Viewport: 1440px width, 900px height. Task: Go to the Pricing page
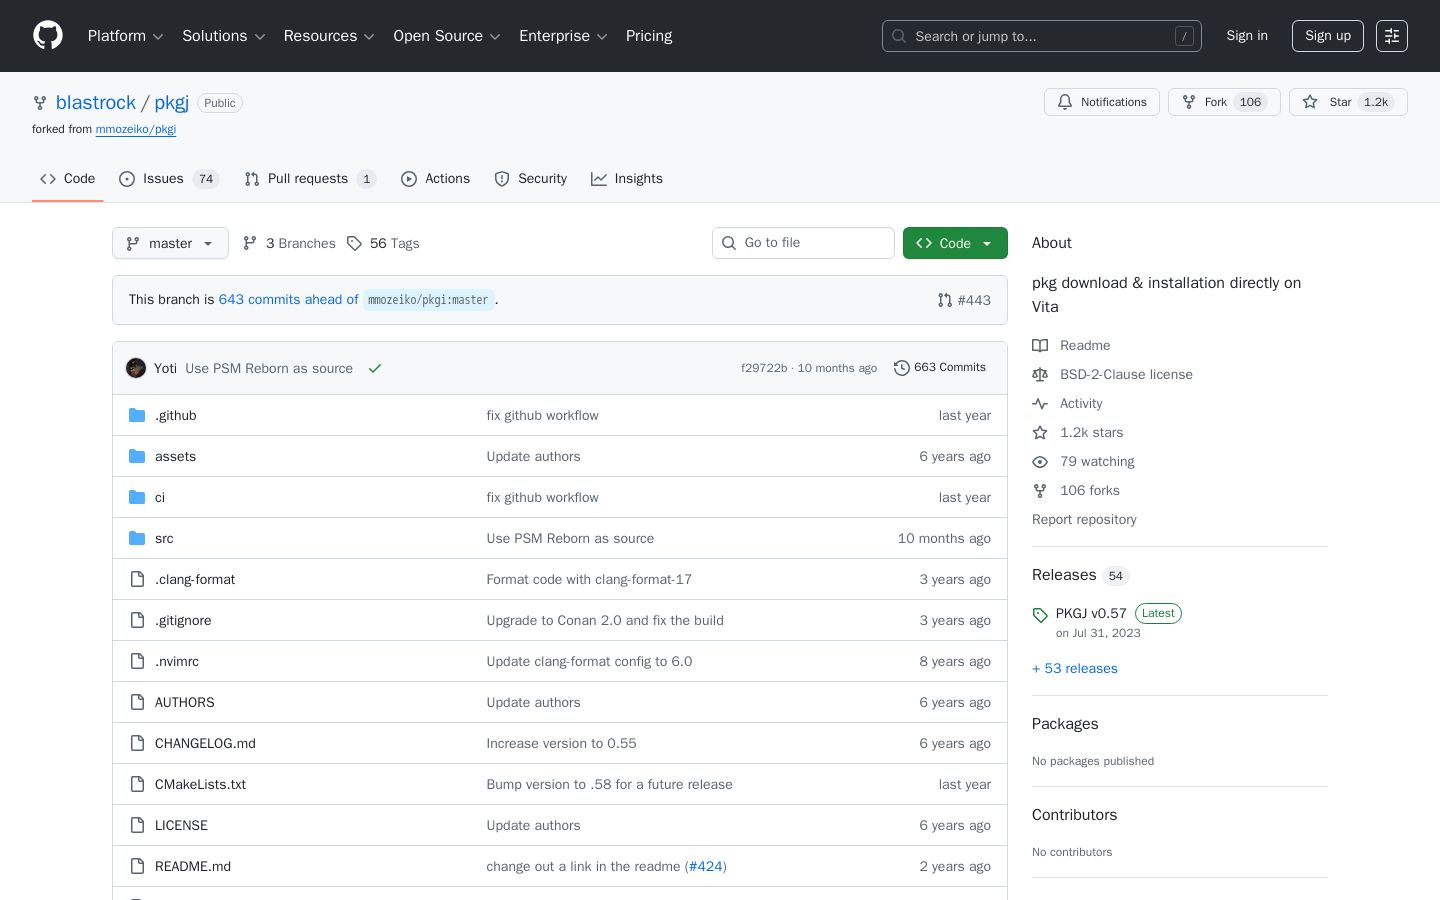coord(649,36)
